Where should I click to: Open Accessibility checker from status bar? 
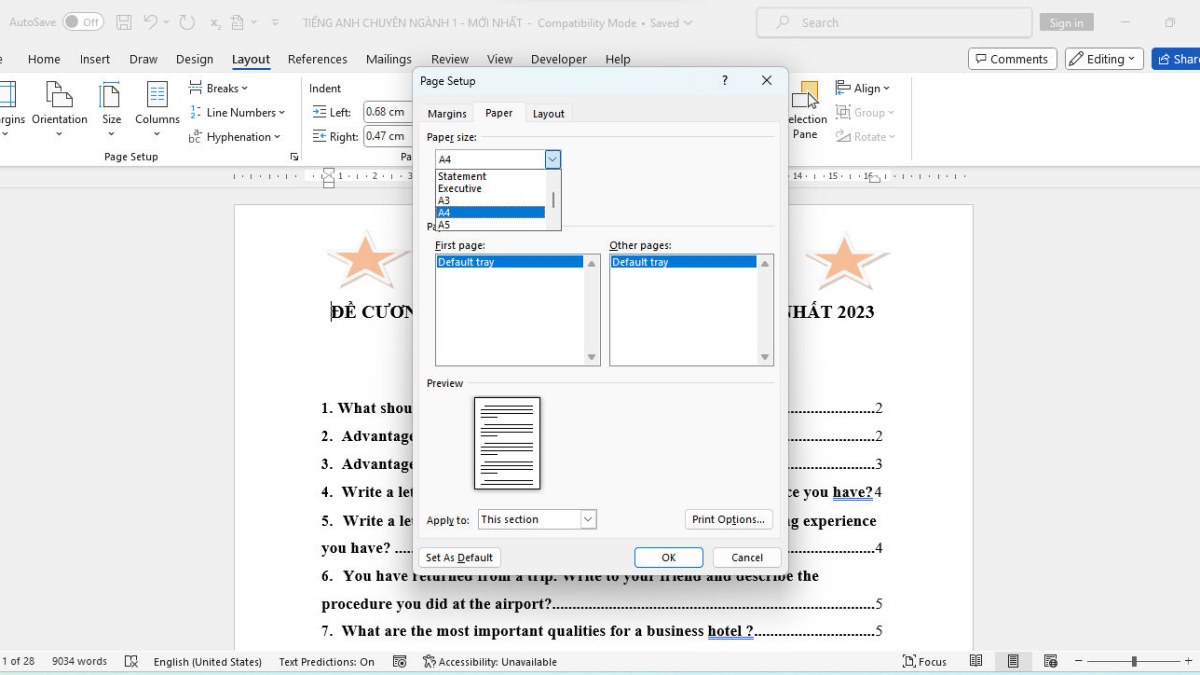490,661
